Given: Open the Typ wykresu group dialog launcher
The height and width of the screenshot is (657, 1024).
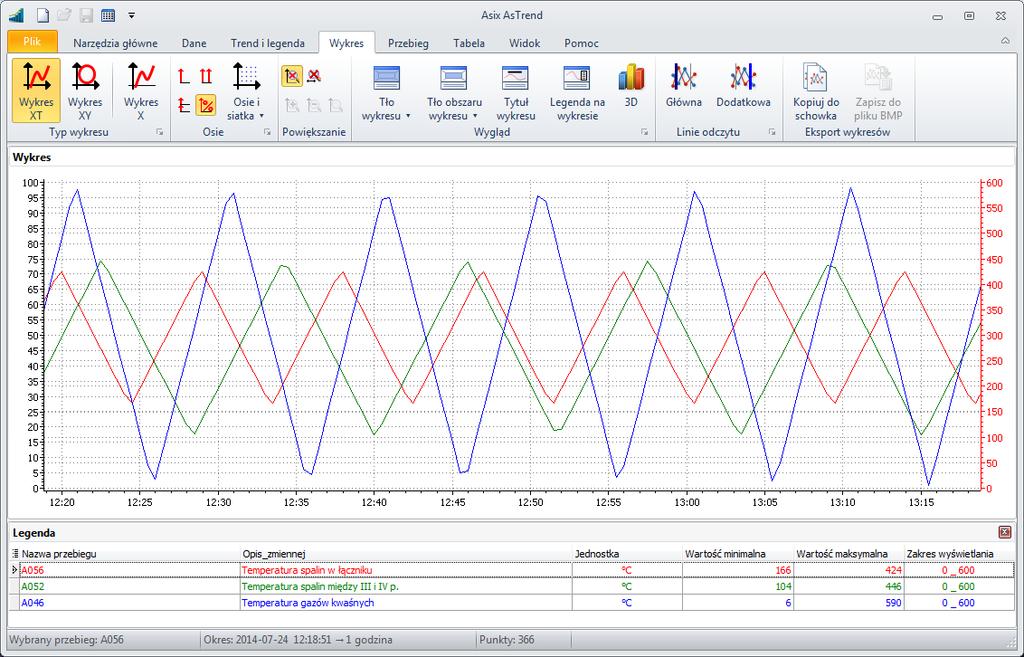Looking at the screenshot, I should 159,132.
